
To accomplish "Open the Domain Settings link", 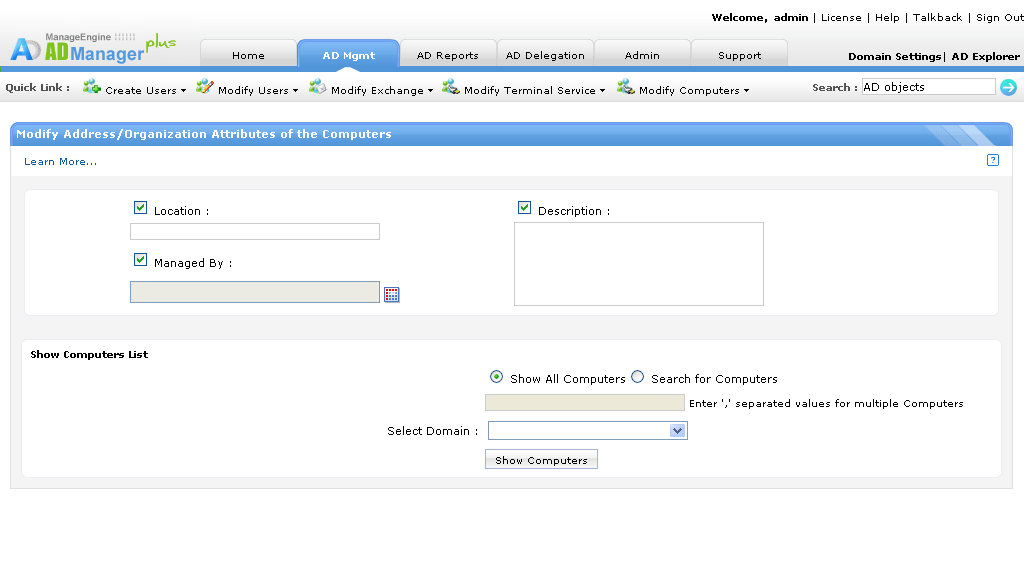I will [x=894, y=57].
